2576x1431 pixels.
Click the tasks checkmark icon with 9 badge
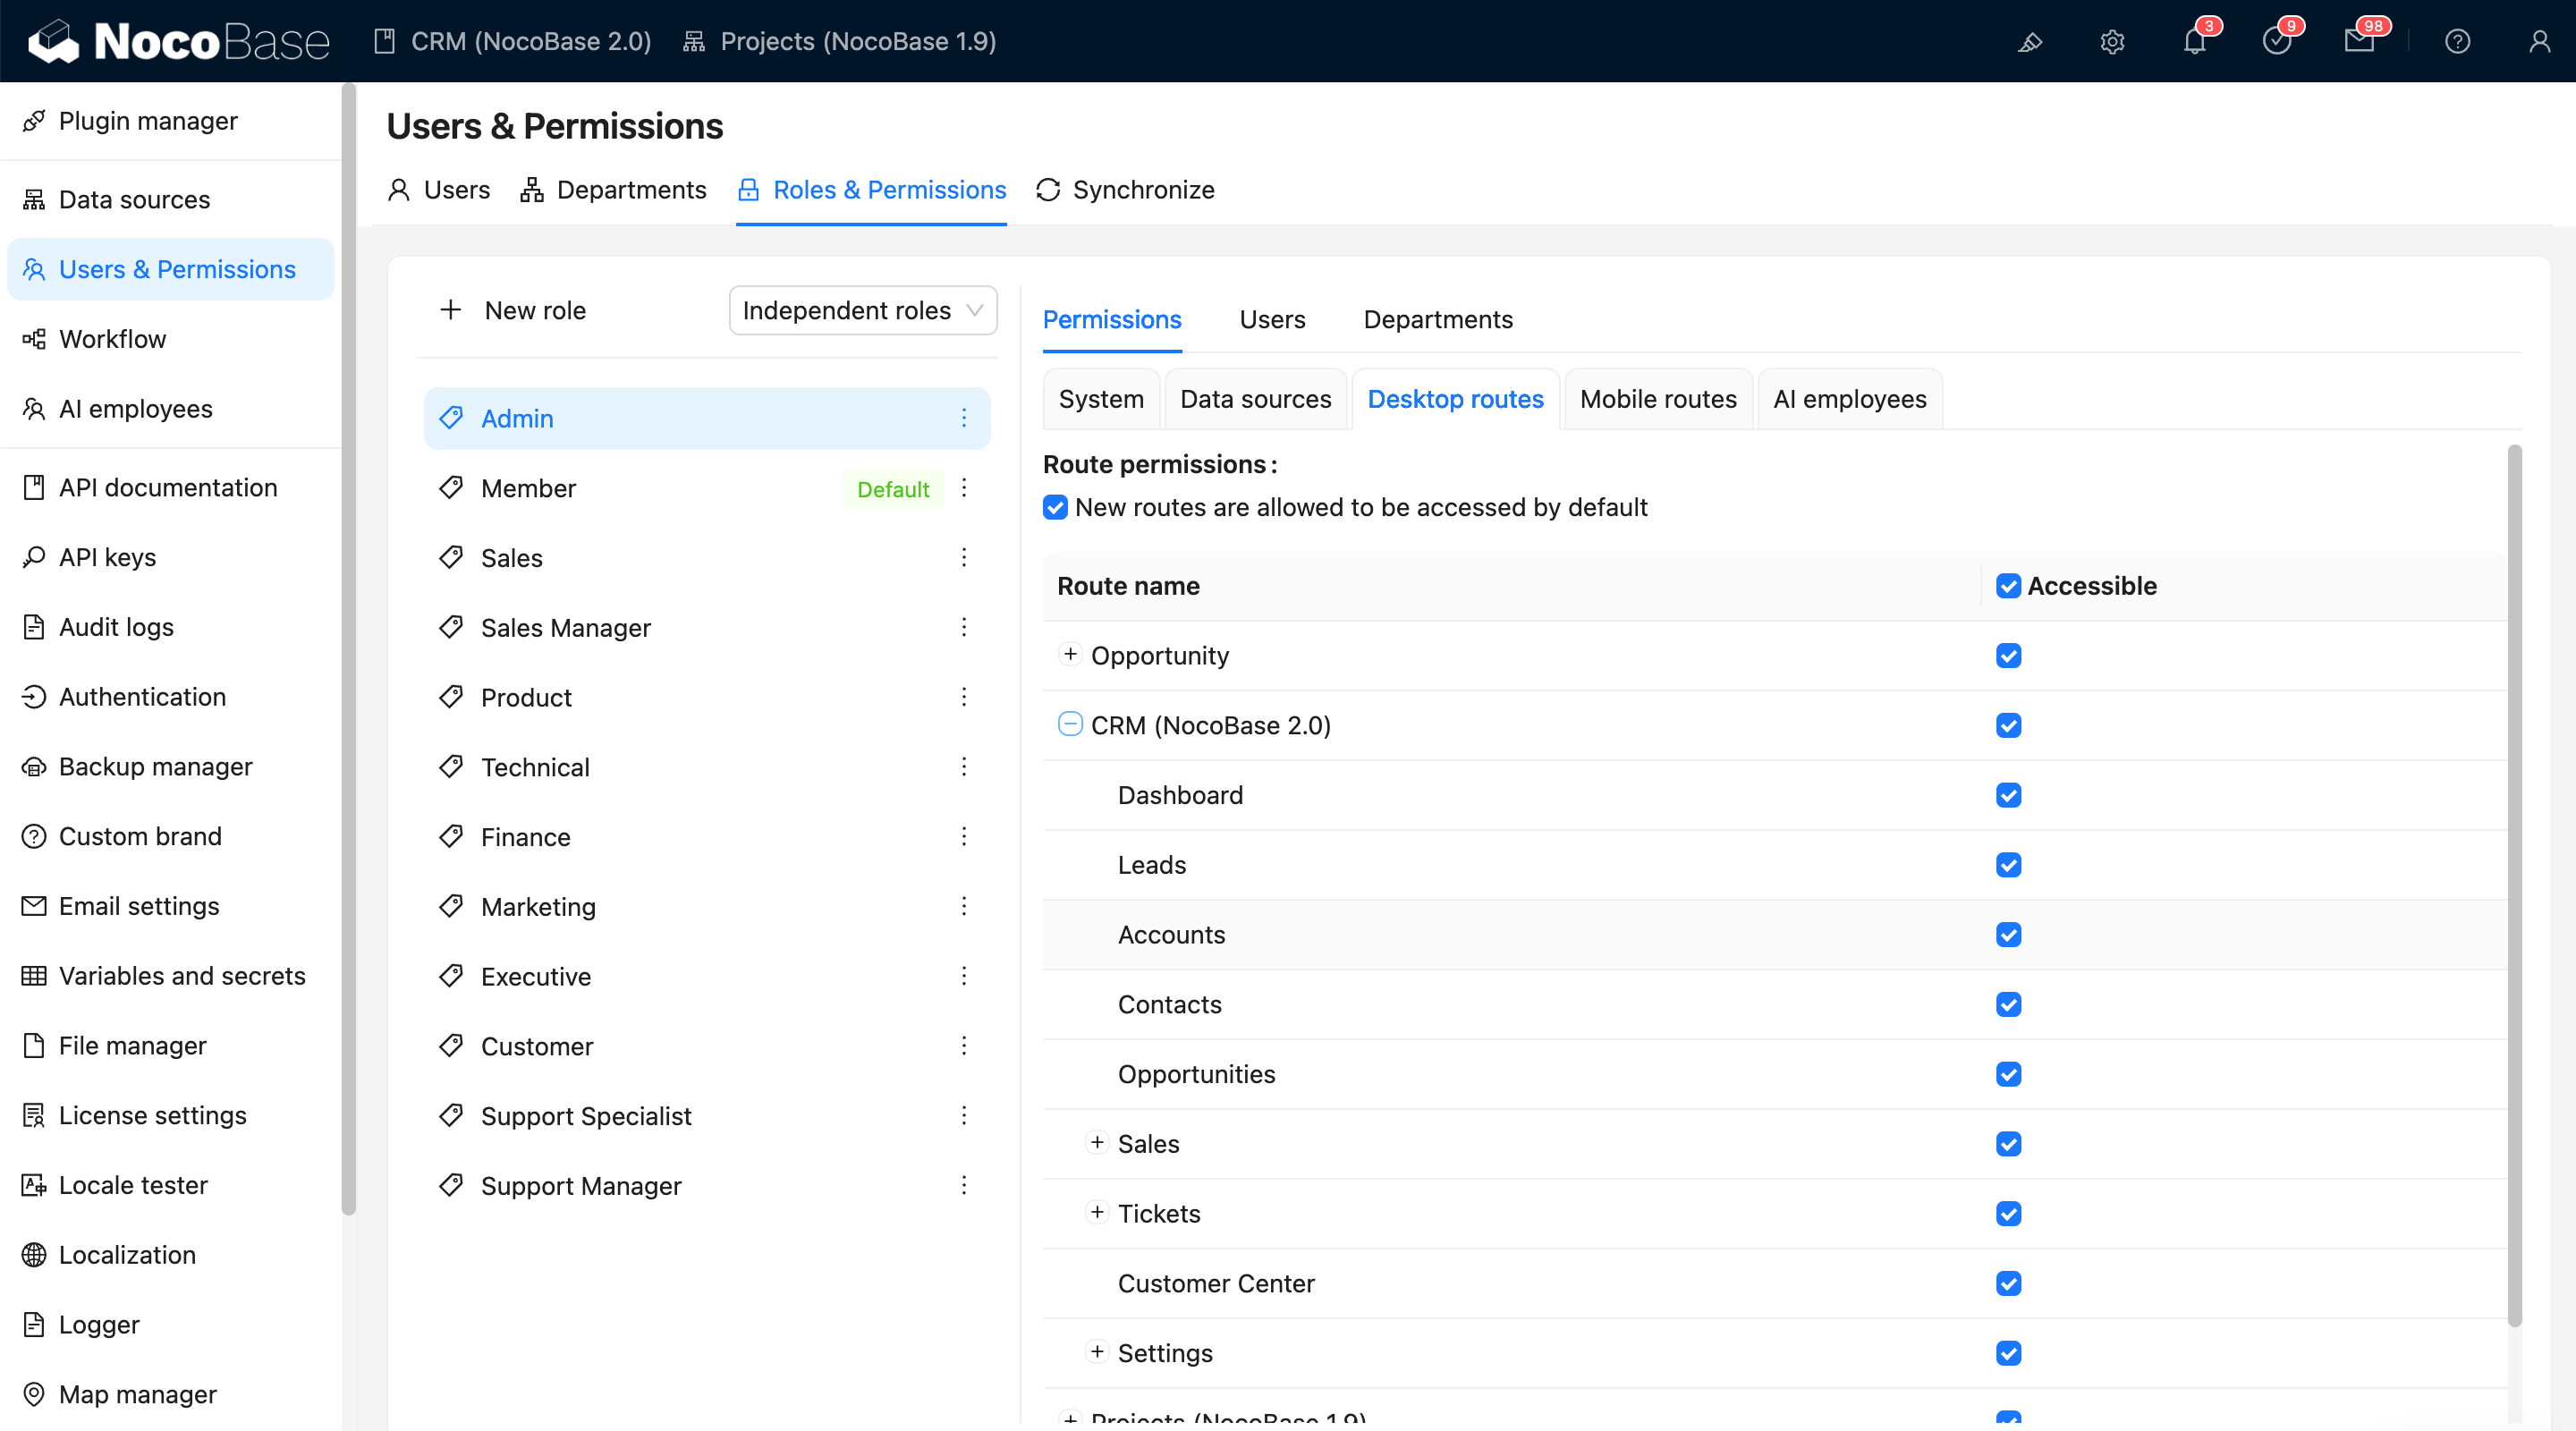2276,42
